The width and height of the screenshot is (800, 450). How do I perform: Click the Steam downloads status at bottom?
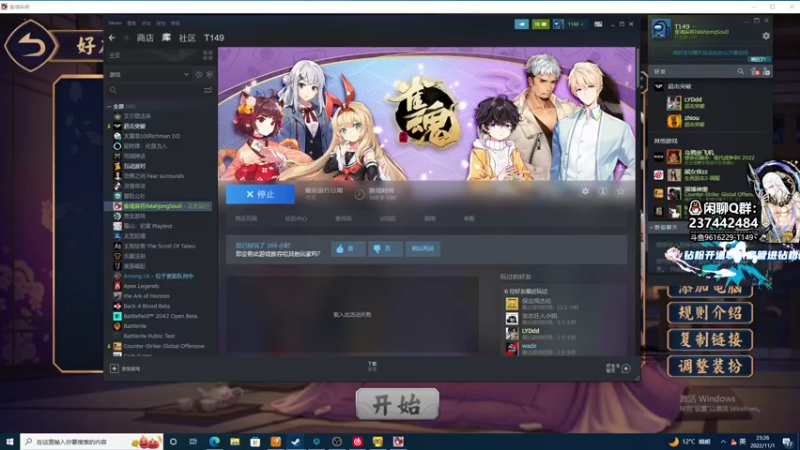pos(372,366)
